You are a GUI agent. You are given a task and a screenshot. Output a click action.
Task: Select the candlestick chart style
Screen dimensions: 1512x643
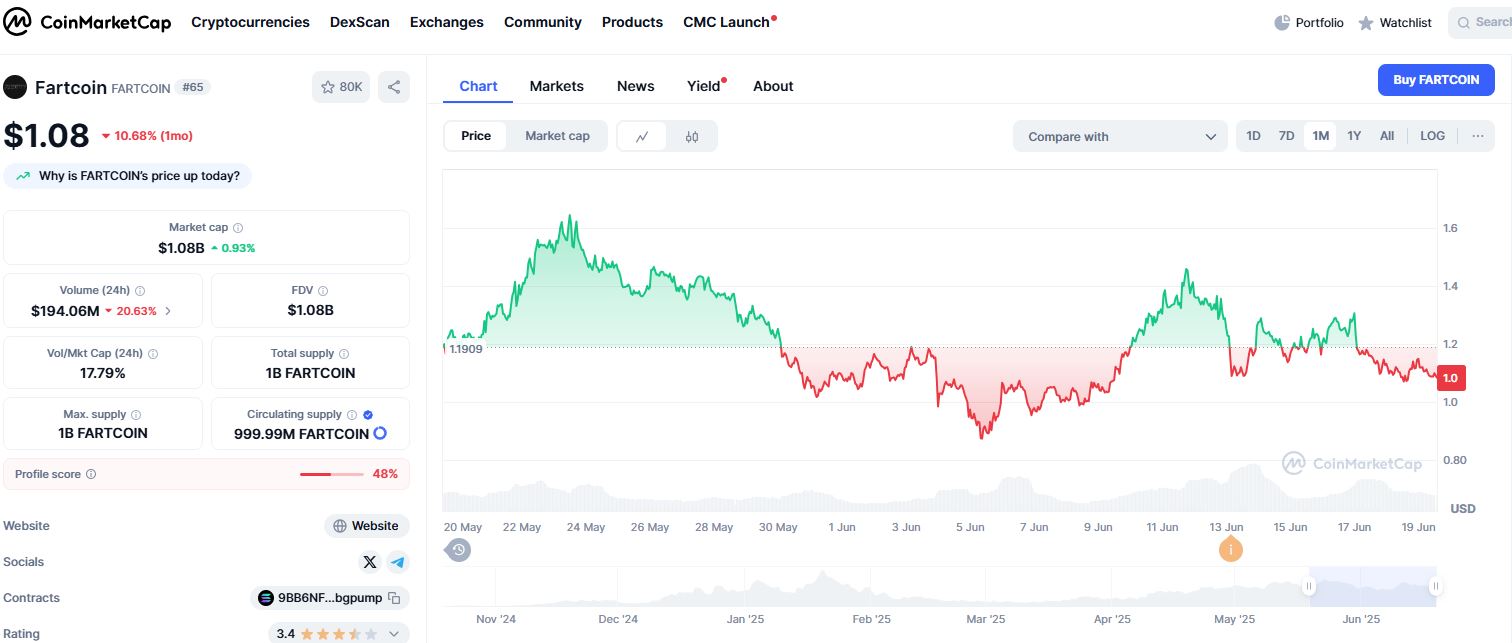coord(692,137)
